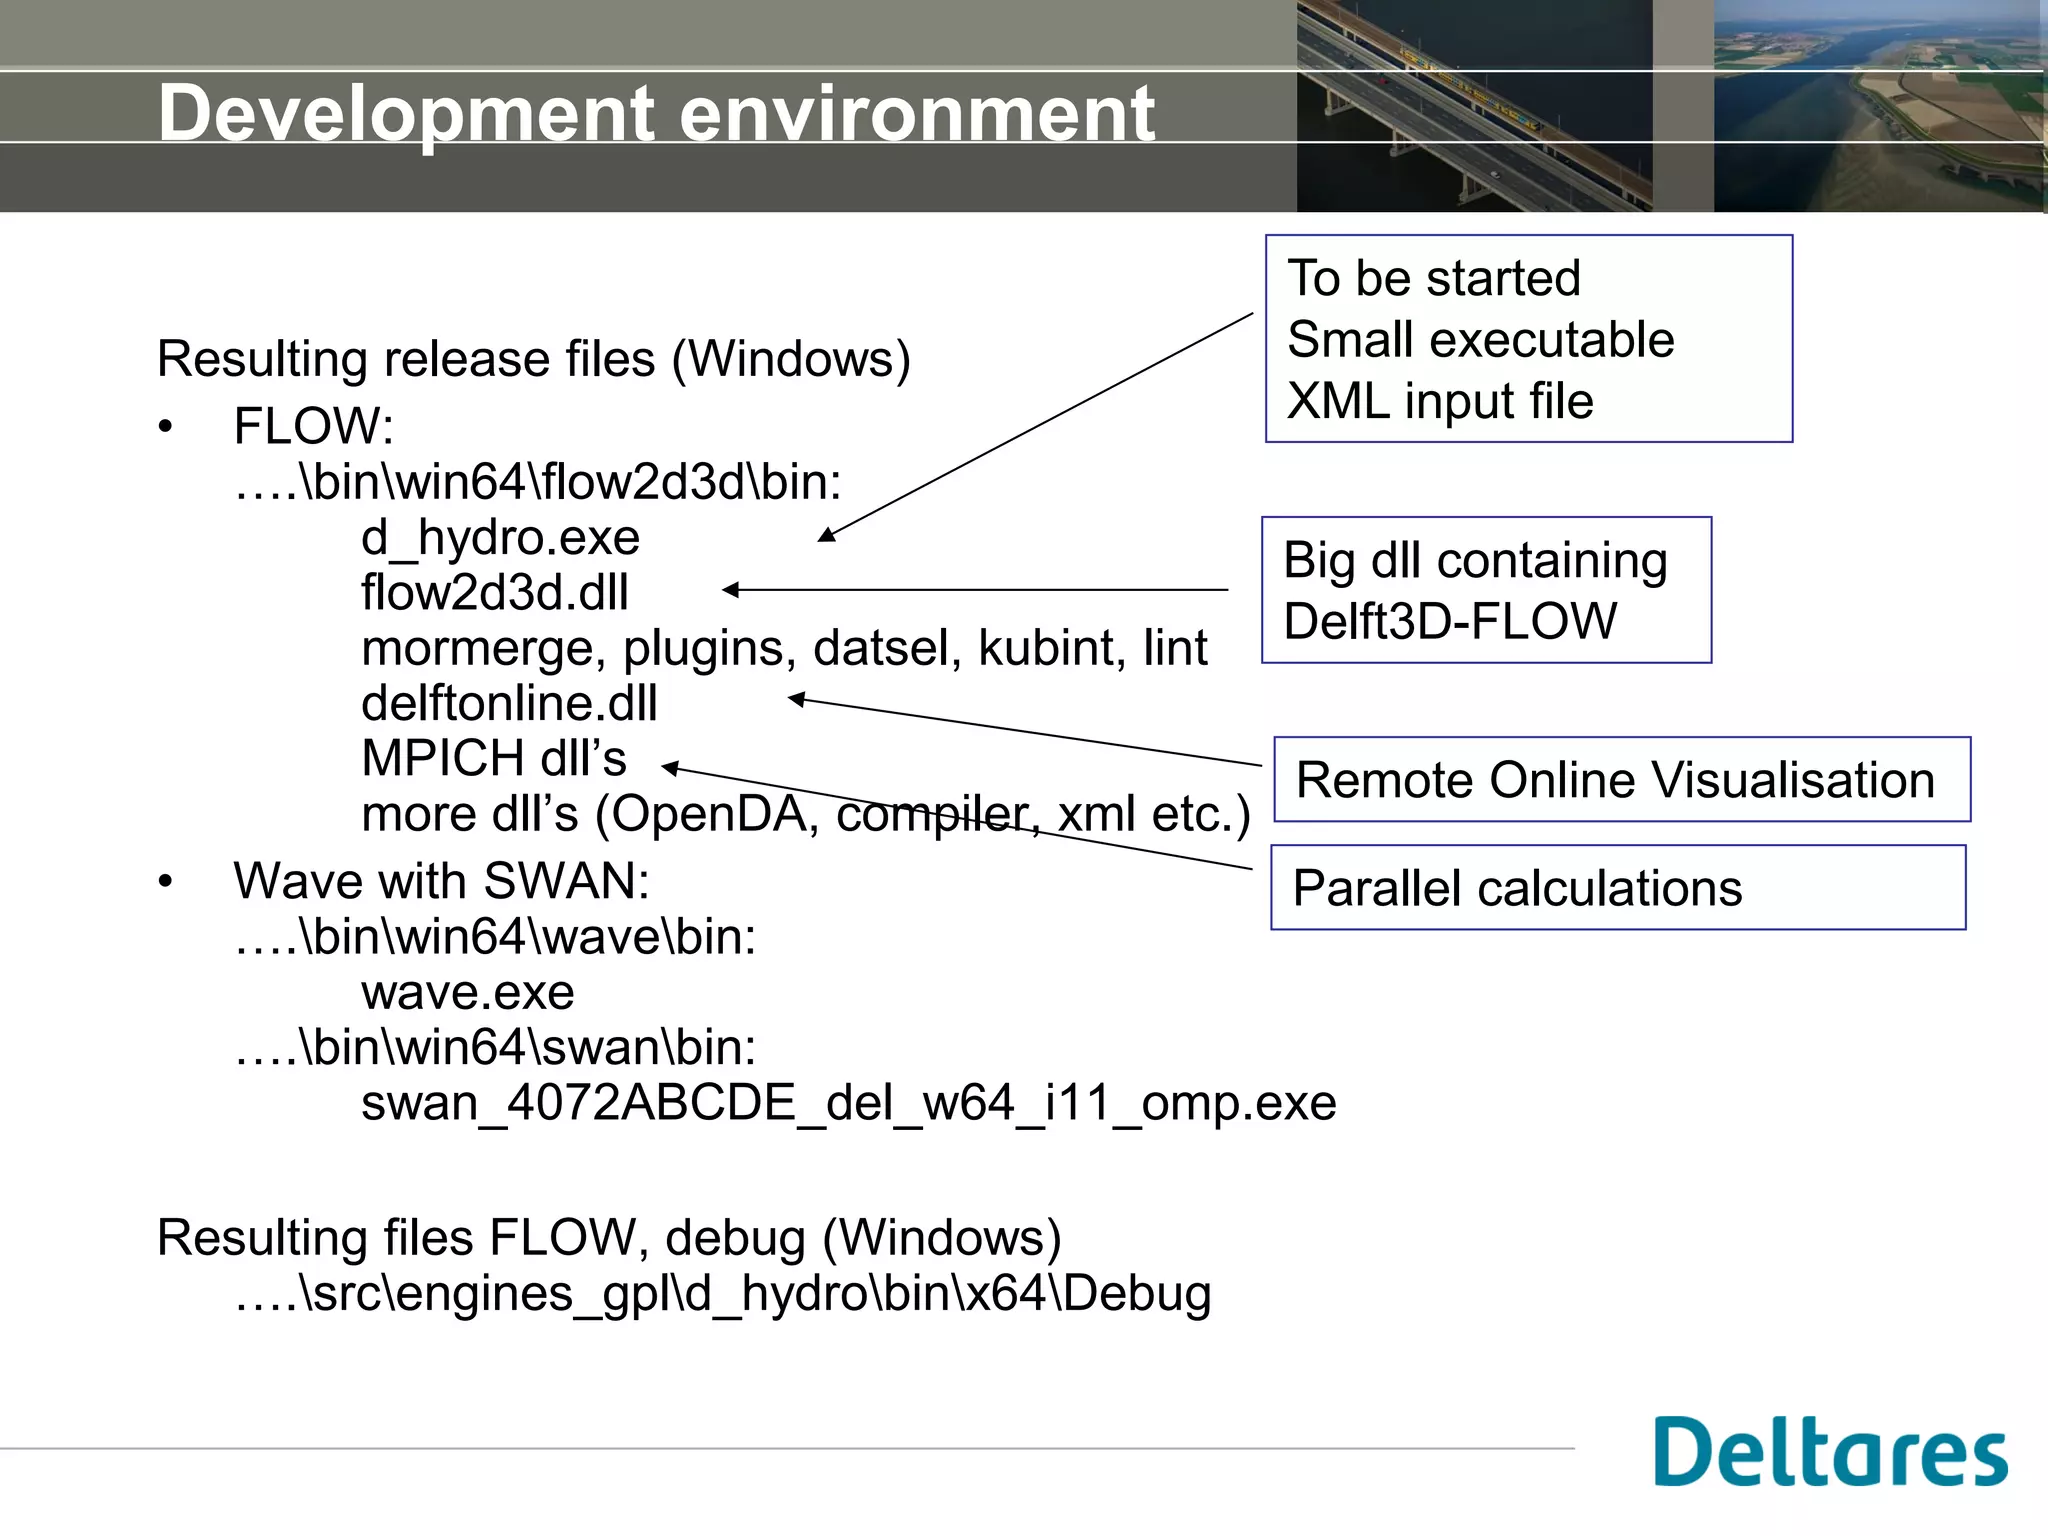This screenshot has height=1536, width=2048.
Task: Click the 'FLOW:' bullet heading
Action: 314,426
